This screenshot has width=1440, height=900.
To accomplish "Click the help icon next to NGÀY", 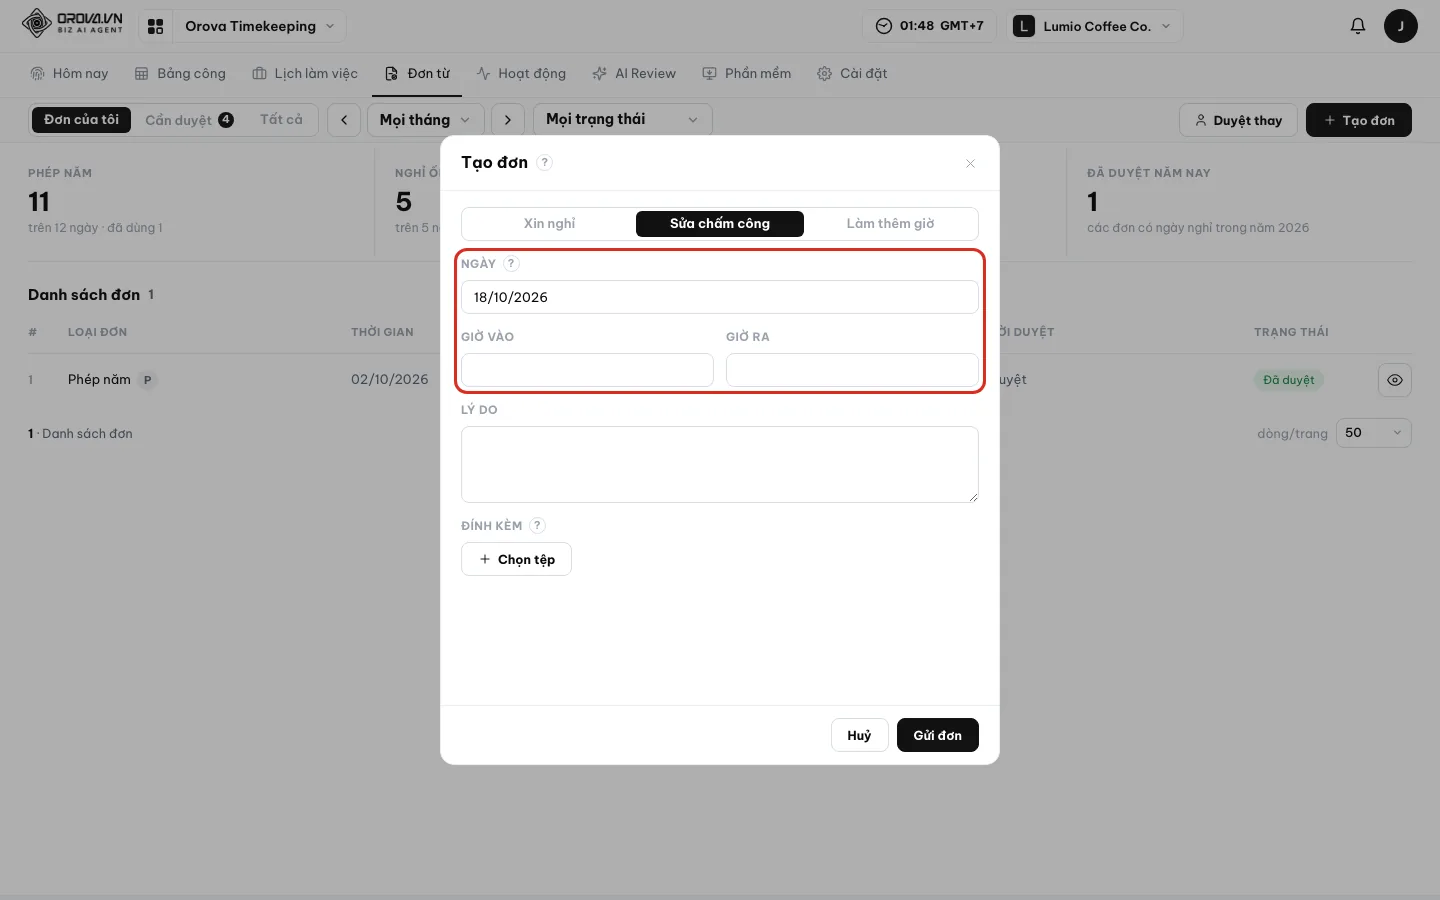I will click(511, 264).
